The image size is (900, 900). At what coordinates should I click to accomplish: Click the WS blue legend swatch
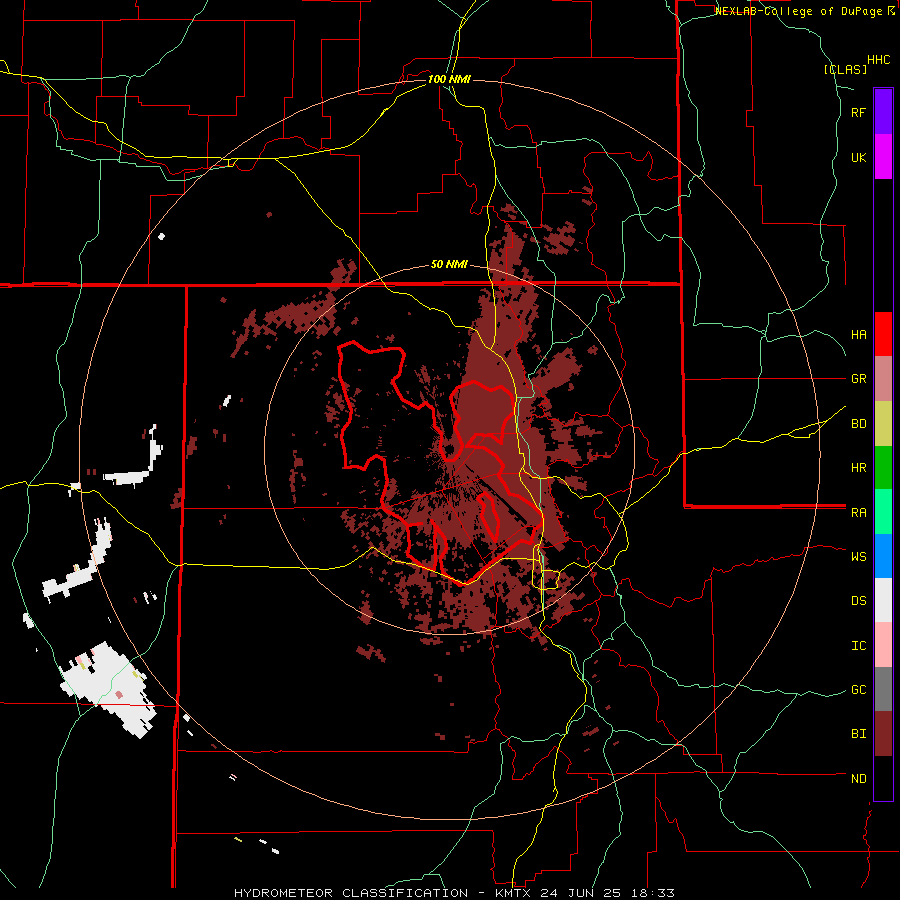[x=883, y=556]
